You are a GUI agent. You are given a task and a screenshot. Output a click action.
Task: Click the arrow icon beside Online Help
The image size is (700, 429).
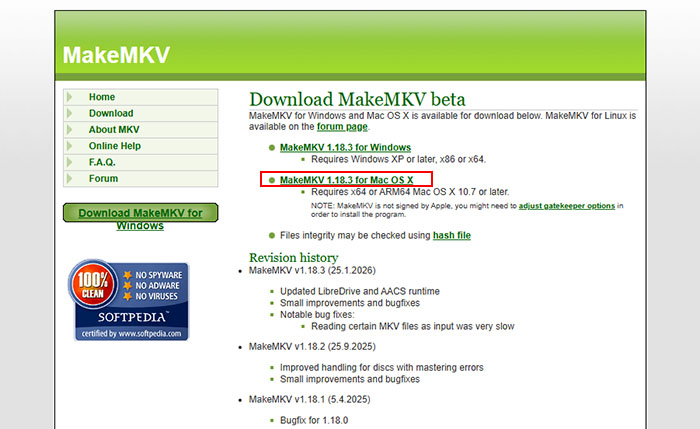69,146
